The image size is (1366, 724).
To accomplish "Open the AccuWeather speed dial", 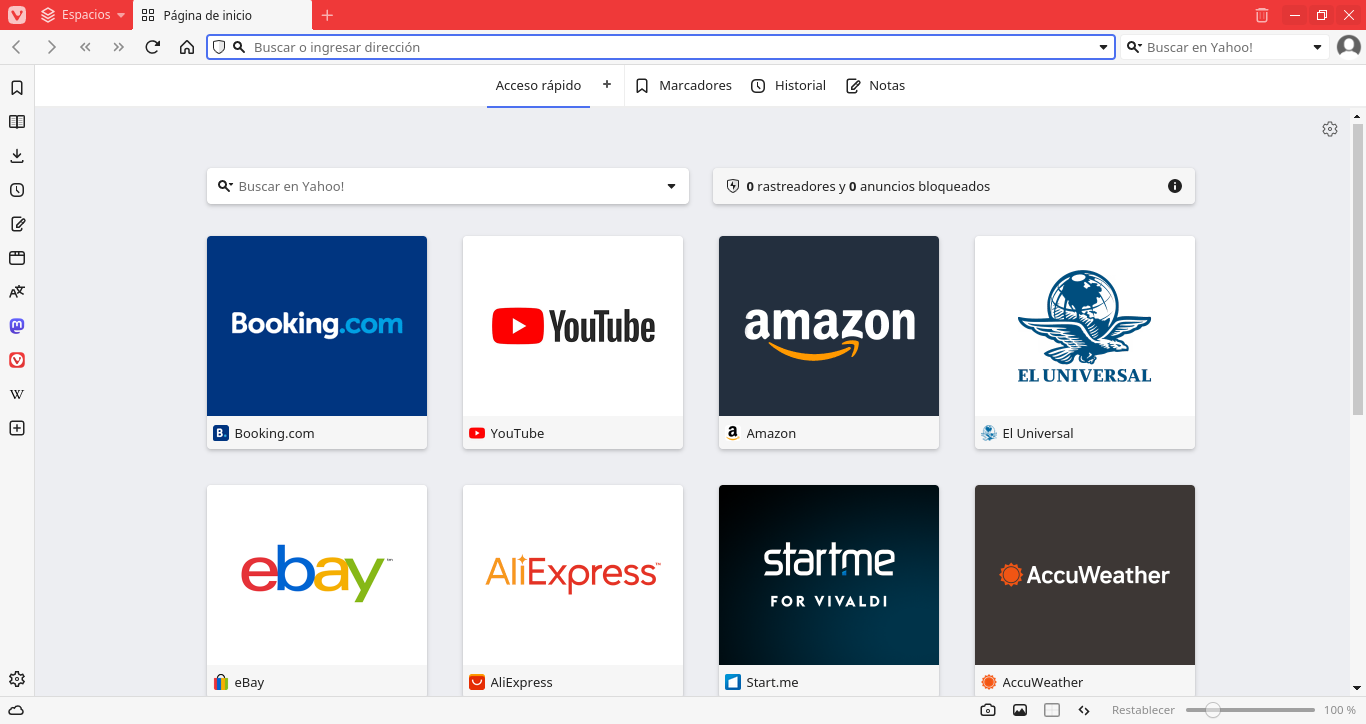I will pos(1085,590).
